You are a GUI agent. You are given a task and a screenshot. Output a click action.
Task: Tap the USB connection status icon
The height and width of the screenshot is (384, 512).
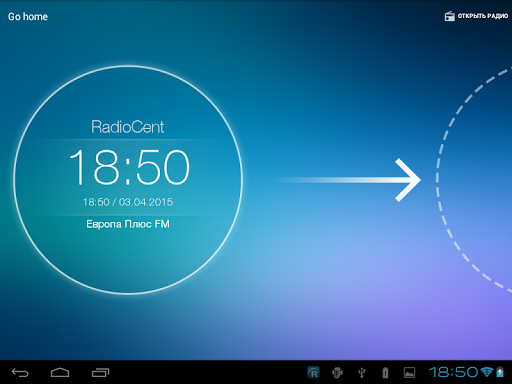point(362,373)
